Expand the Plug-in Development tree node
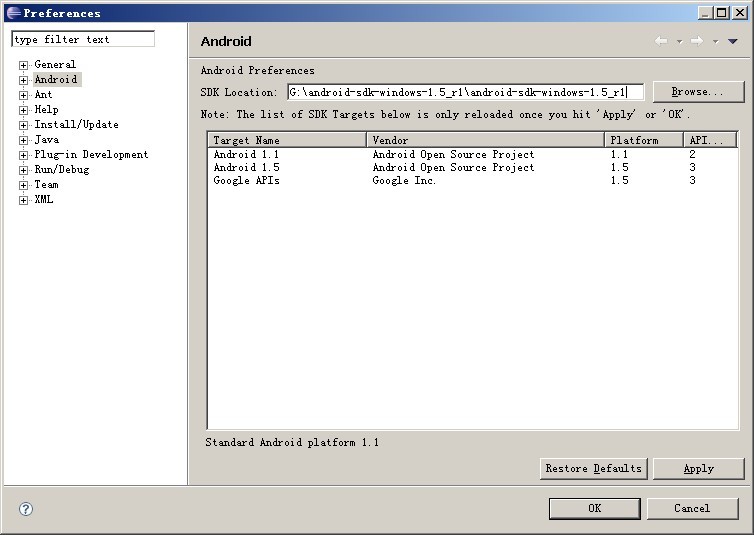 23,155
